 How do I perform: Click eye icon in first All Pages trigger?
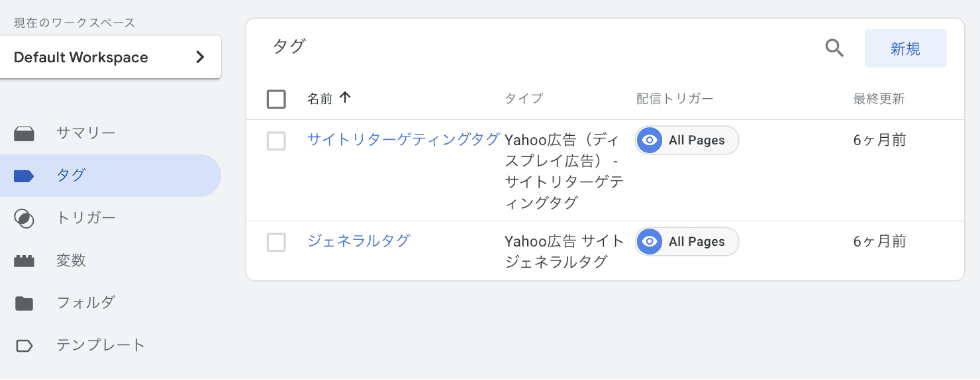650,141
